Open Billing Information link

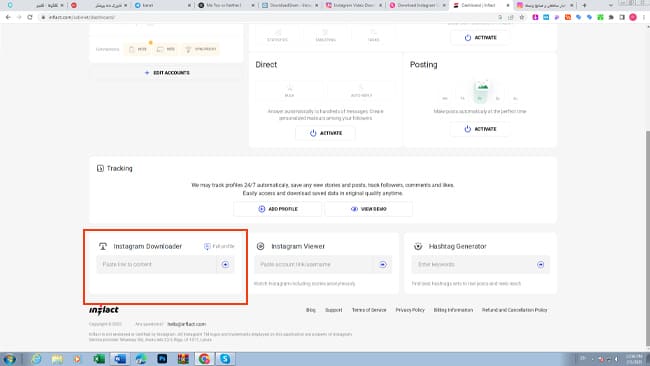(x=453, y=310)
